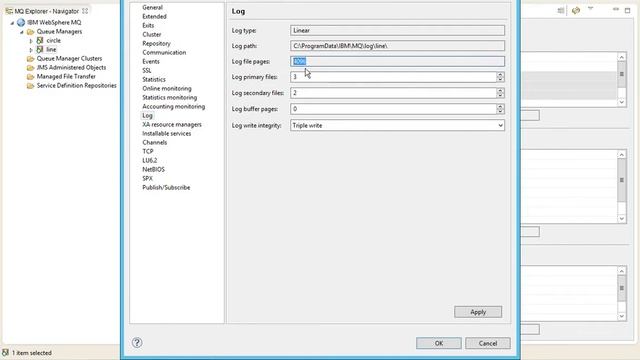
Task: Click the Queue Managers folder icon
Action: 30,31
